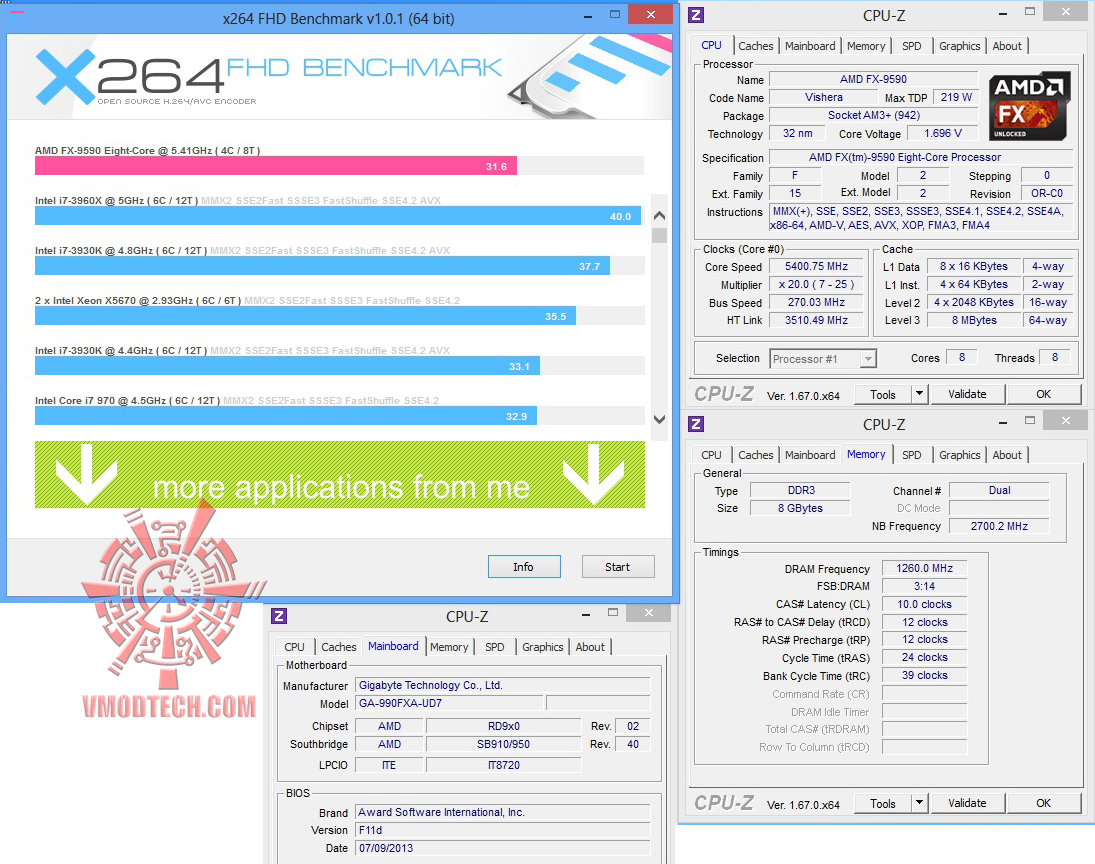The image size is (1095, 864).
Task: Switch to the Caches tab in the top CPU-Z window
Action: (x=756, y=46)
